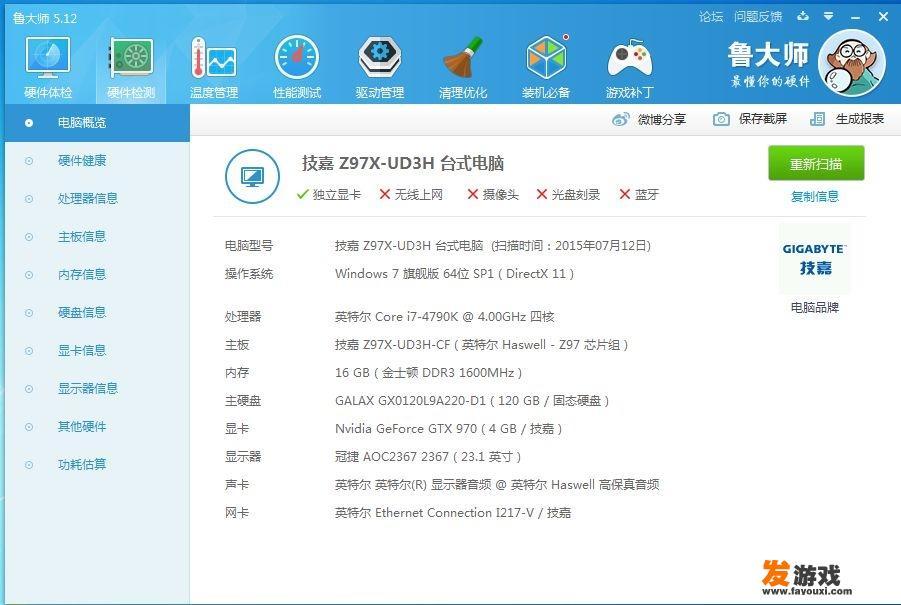Select 电脑概览 in the sidebar
901x605 pixels.
(x=97, y=122)
